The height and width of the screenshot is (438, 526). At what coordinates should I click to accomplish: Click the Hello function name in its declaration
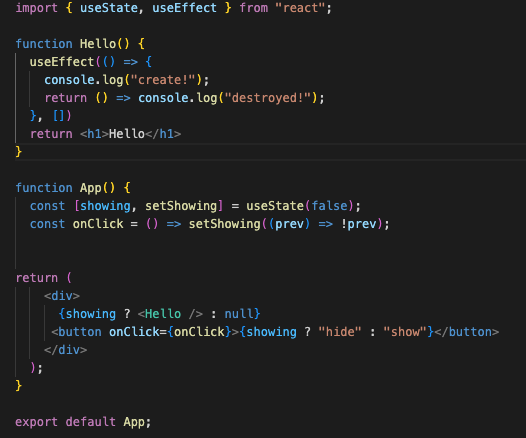click(x=98, y=44)
